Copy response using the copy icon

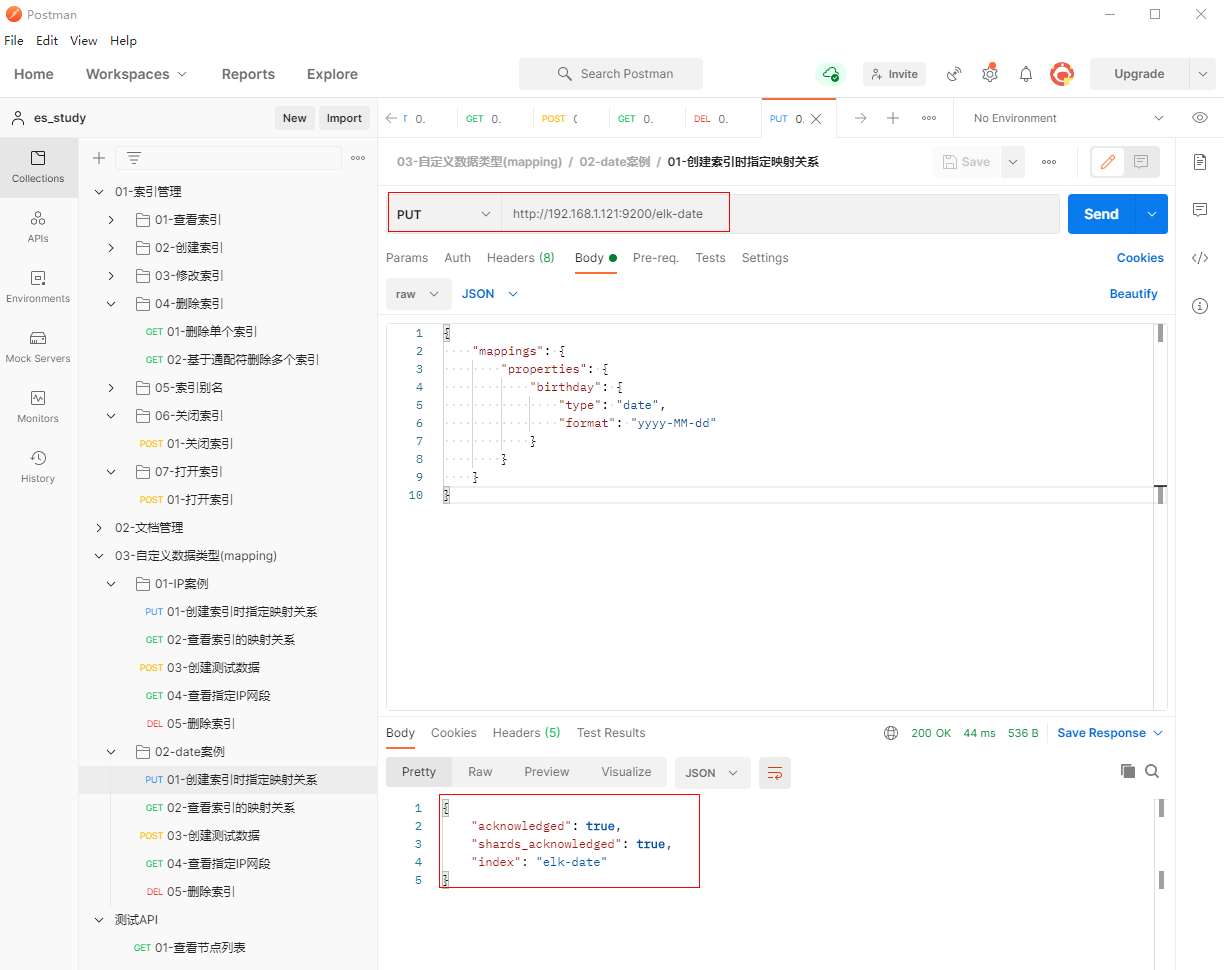coord(1127,771)
